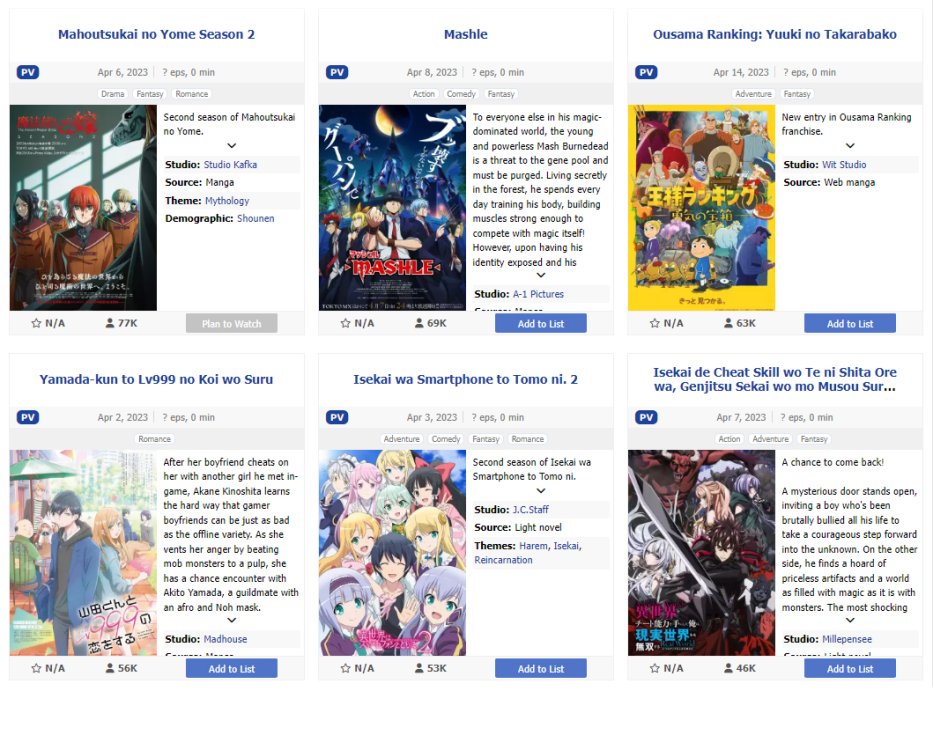Expand the Ousama Ranking synopsis chevron
The width and height of the screenshot is (933, 750).
pos(850,146)
